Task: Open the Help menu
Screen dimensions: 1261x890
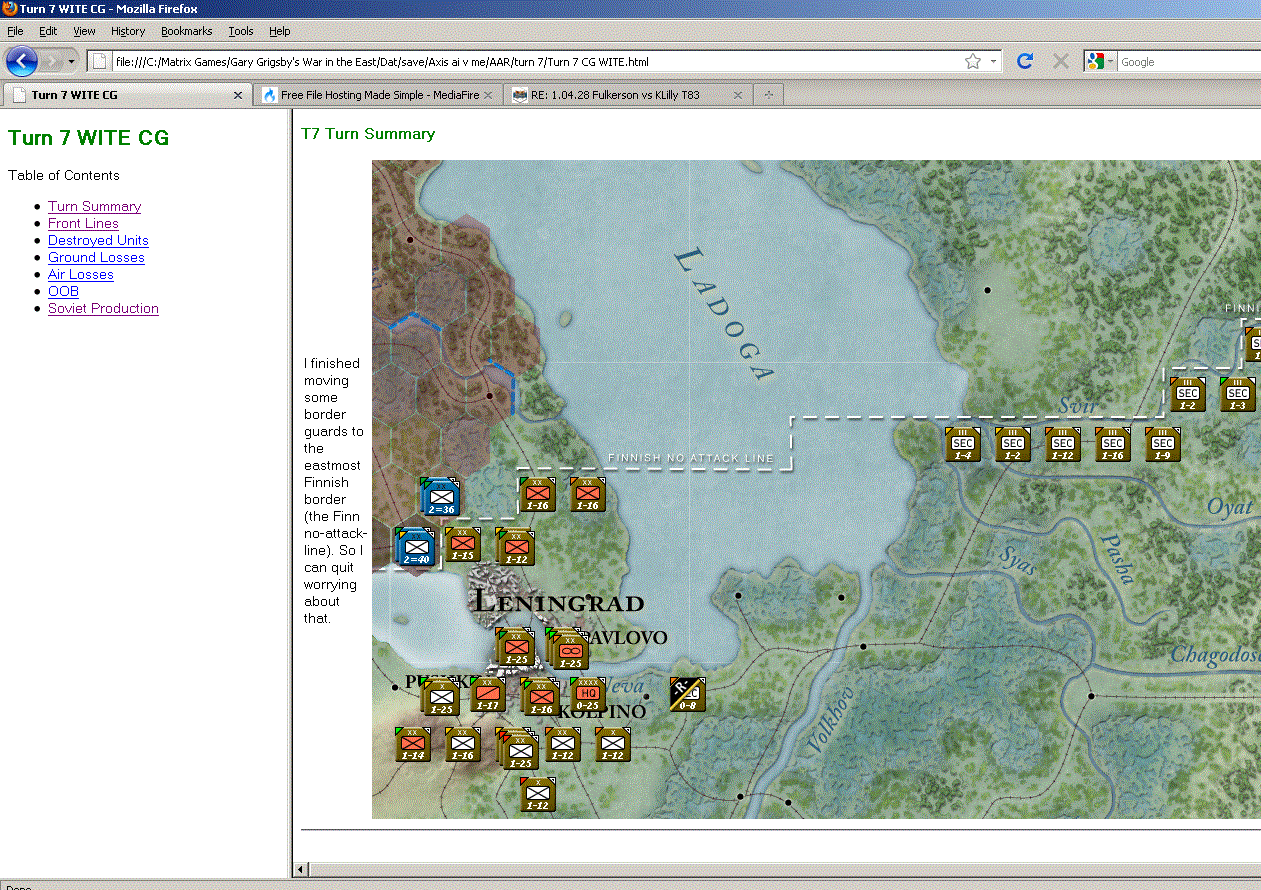Action: tap(280, 31)
